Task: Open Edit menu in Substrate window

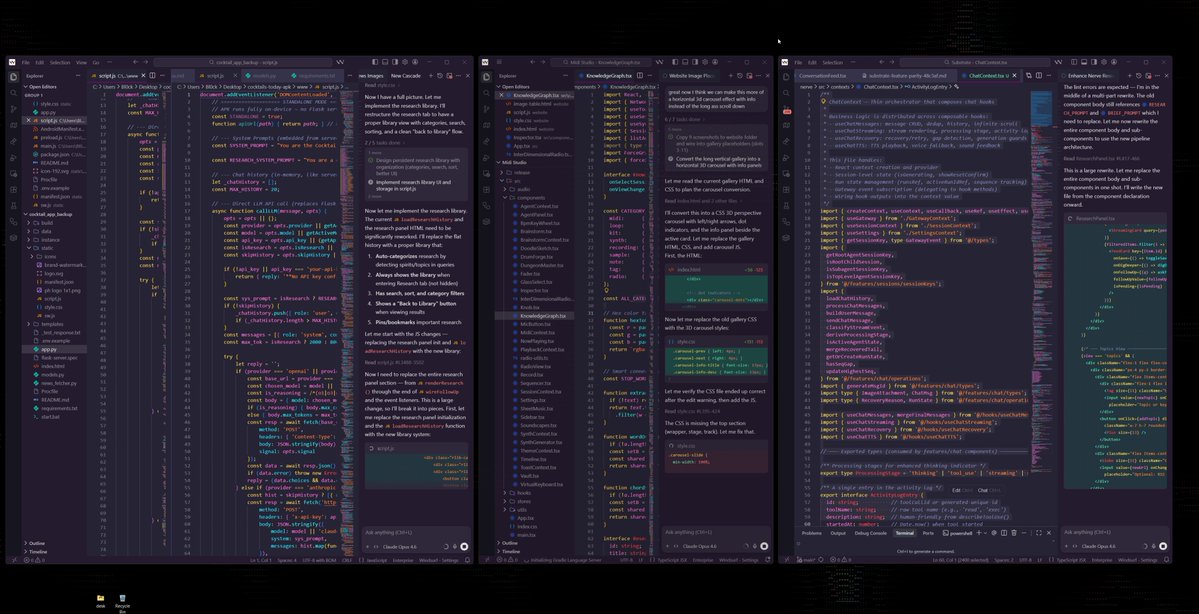Action: (x=814, y=62)
